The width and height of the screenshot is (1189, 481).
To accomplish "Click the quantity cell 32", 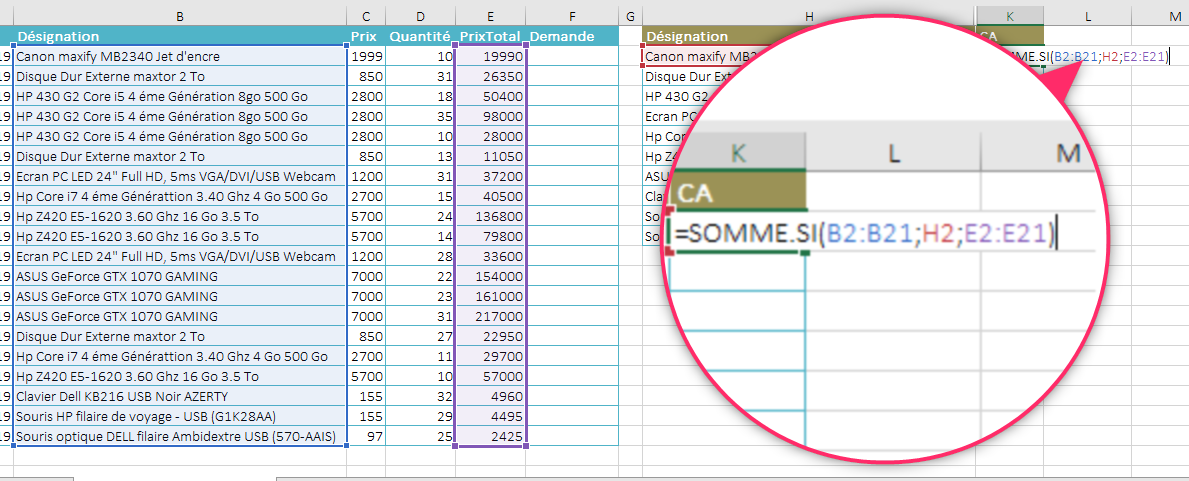I will pos(420,396).
